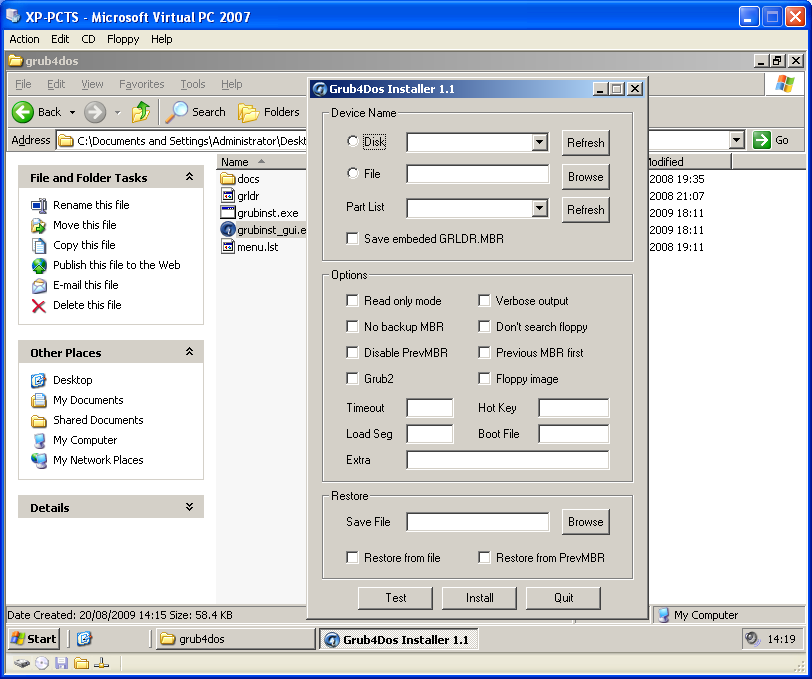Open My Computer icon in Other Places
Screen dimensions: 812x679
[x=39, y=440]
